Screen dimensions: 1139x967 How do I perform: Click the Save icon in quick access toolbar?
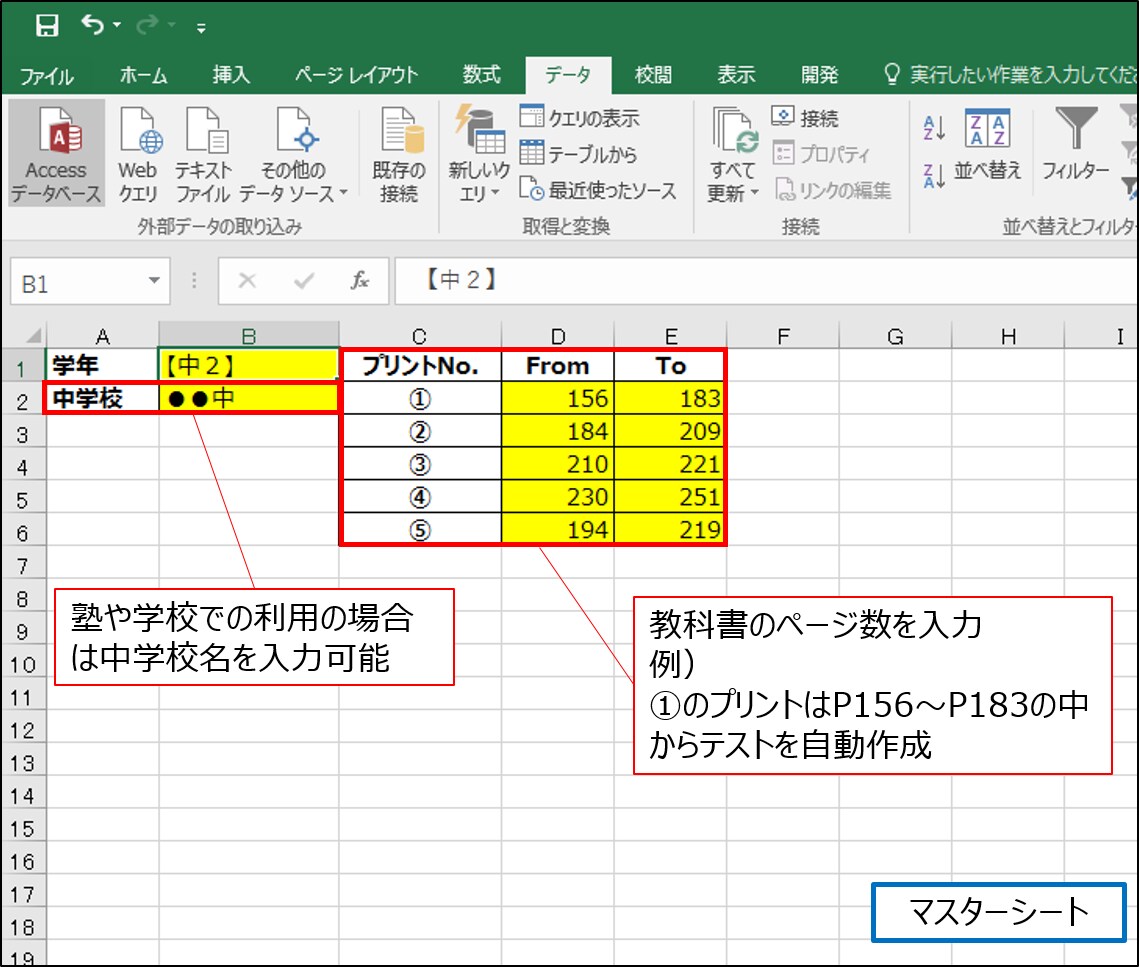click(47, 26)
